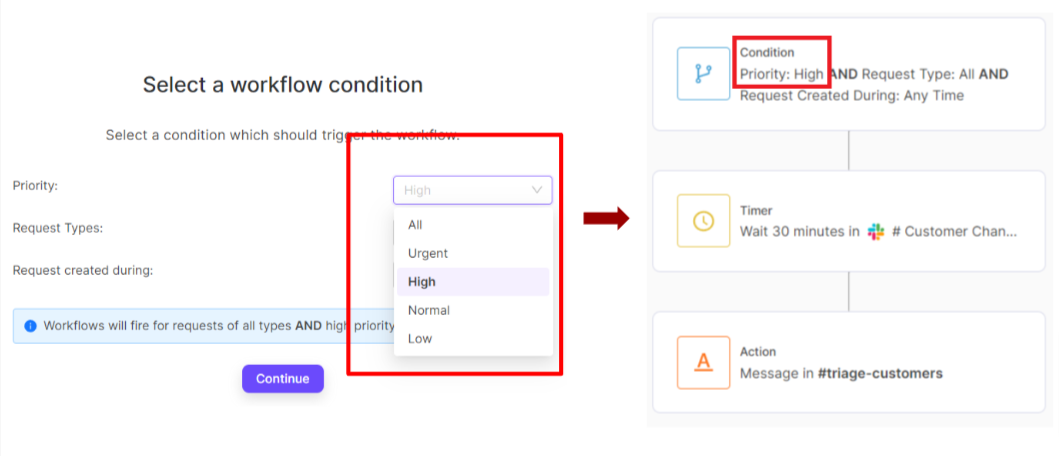The width and height of the screenshot is (1059, 456).
Task: Select the High option in the list
Action: (422, 282)
